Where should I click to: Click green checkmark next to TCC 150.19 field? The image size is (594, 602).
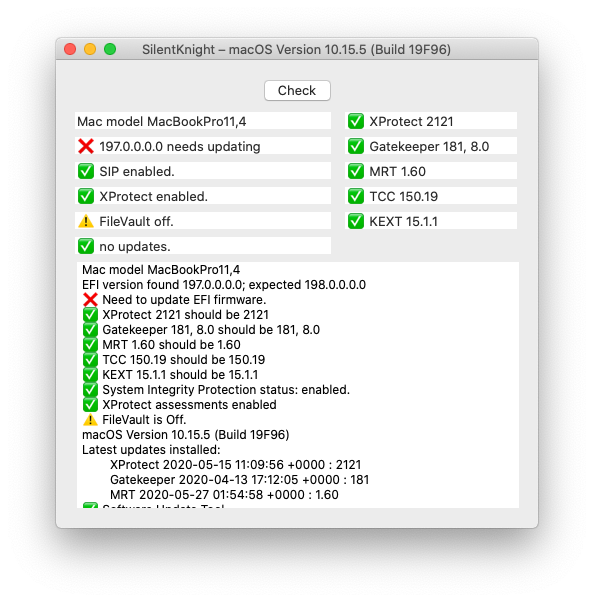click(x=356, y=196)
